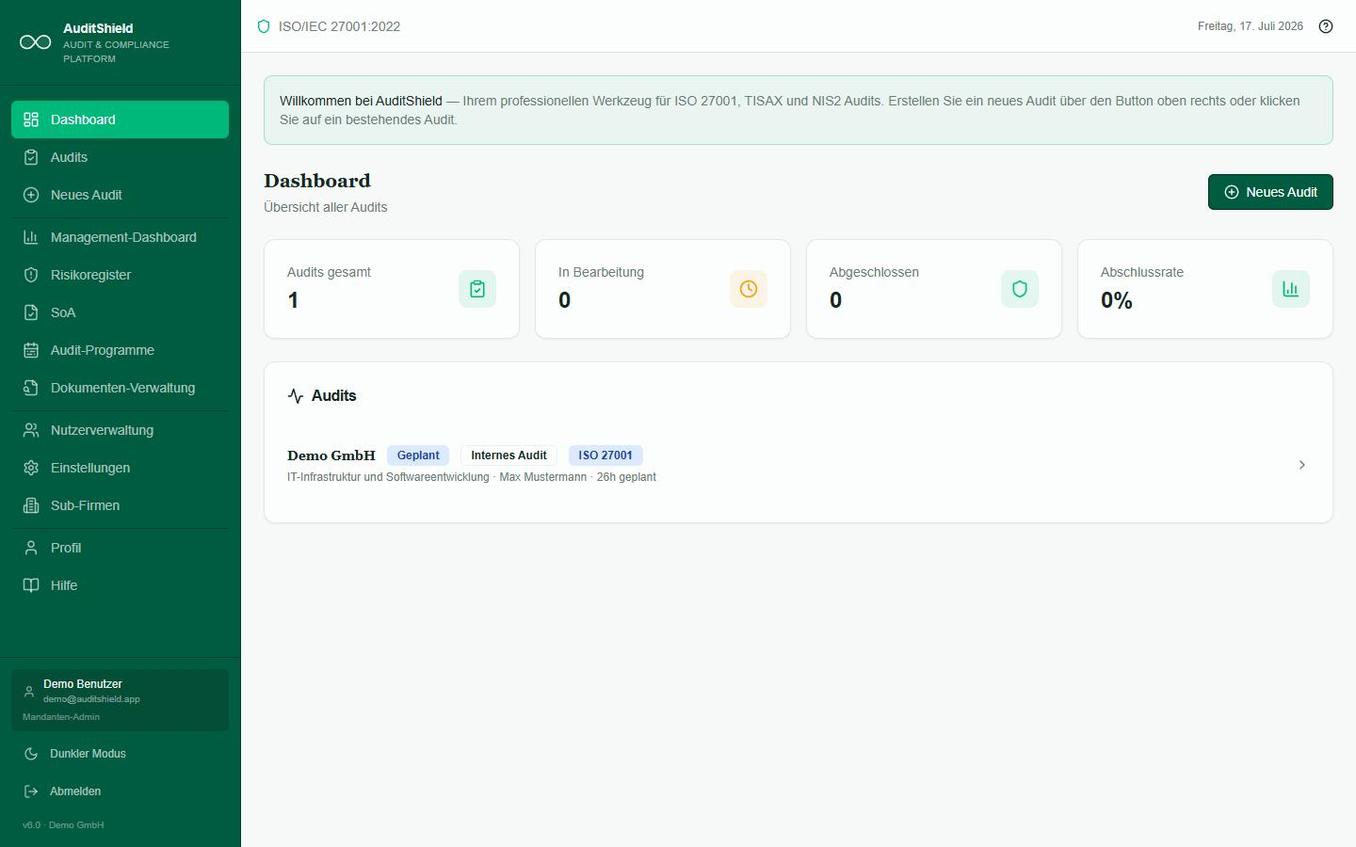Open the SoA section

click(x=120, y=312)
